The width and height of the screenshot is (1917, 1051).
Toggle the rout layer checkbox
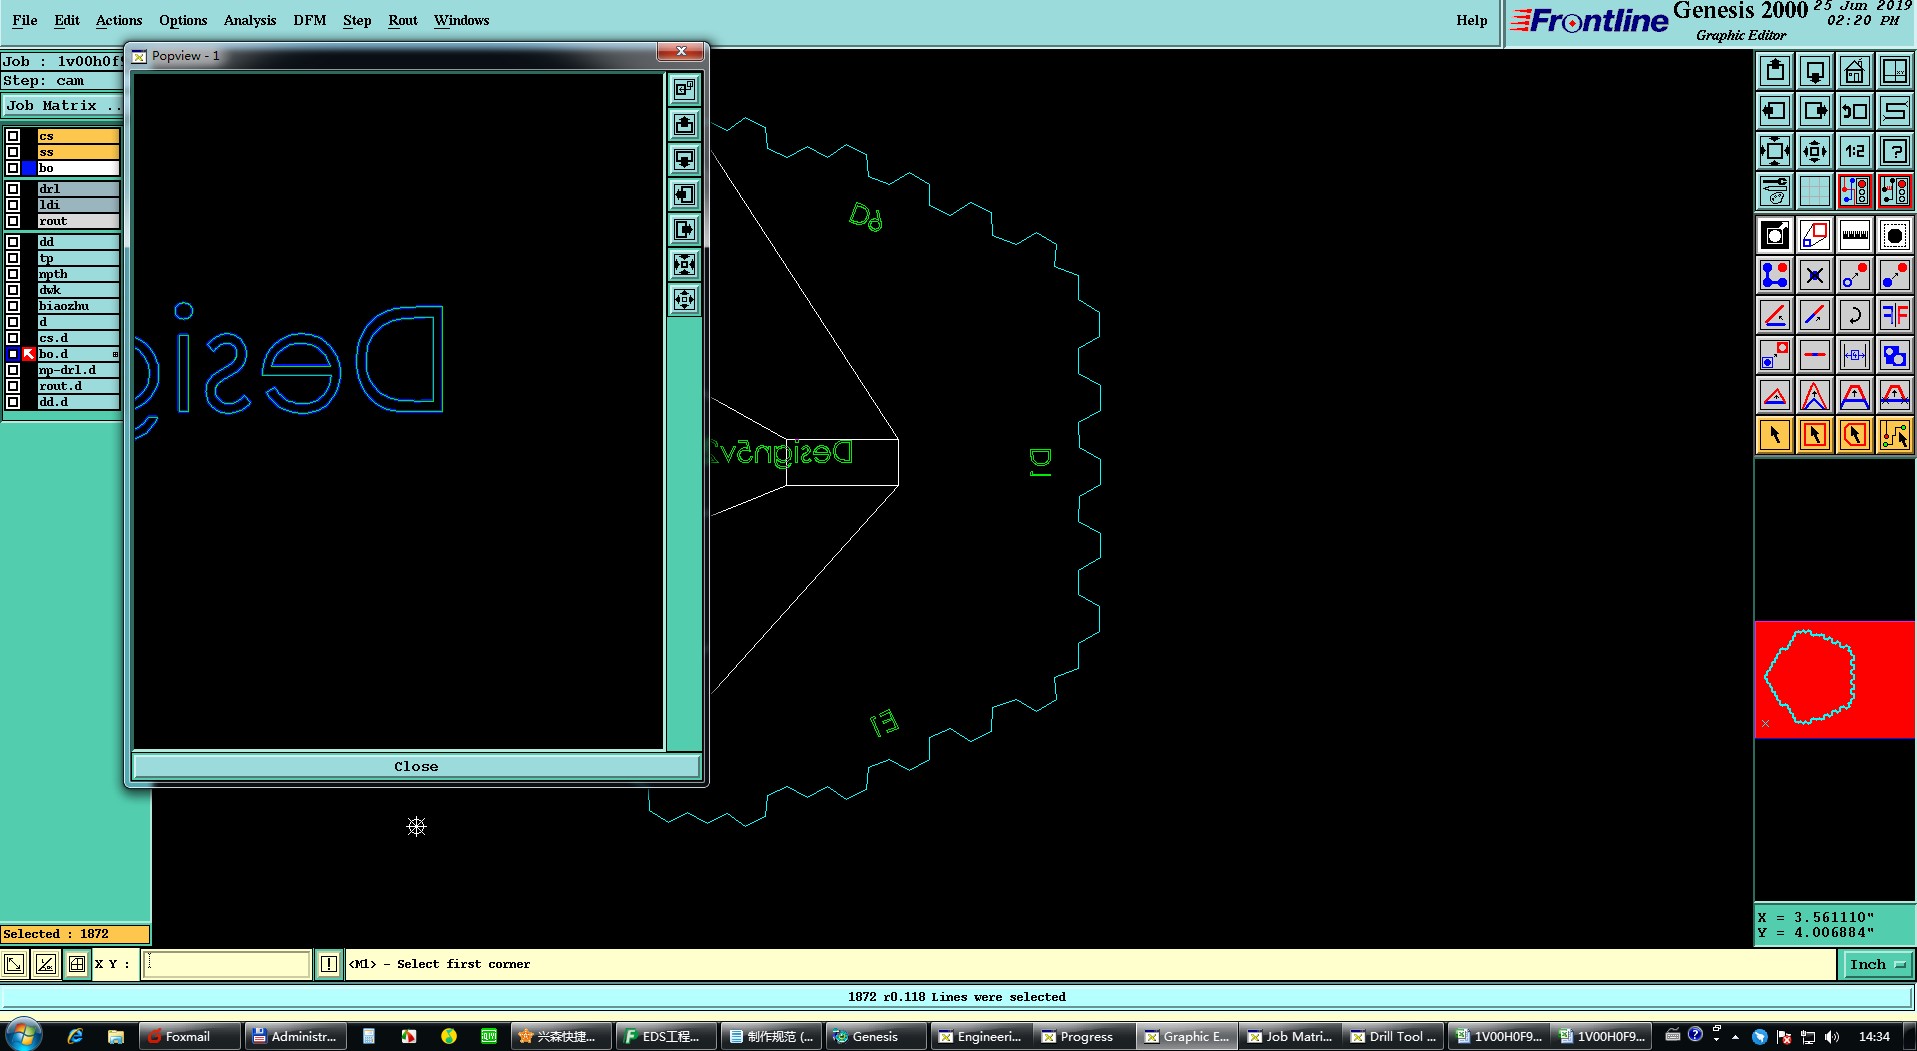click(x=13, y=221)
